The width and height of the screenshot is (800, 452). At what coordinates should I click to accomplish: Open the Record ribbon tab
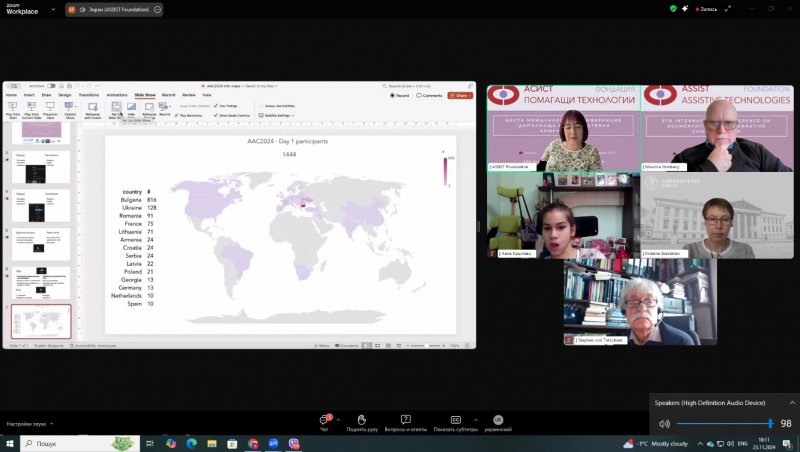tap(168, 95)
